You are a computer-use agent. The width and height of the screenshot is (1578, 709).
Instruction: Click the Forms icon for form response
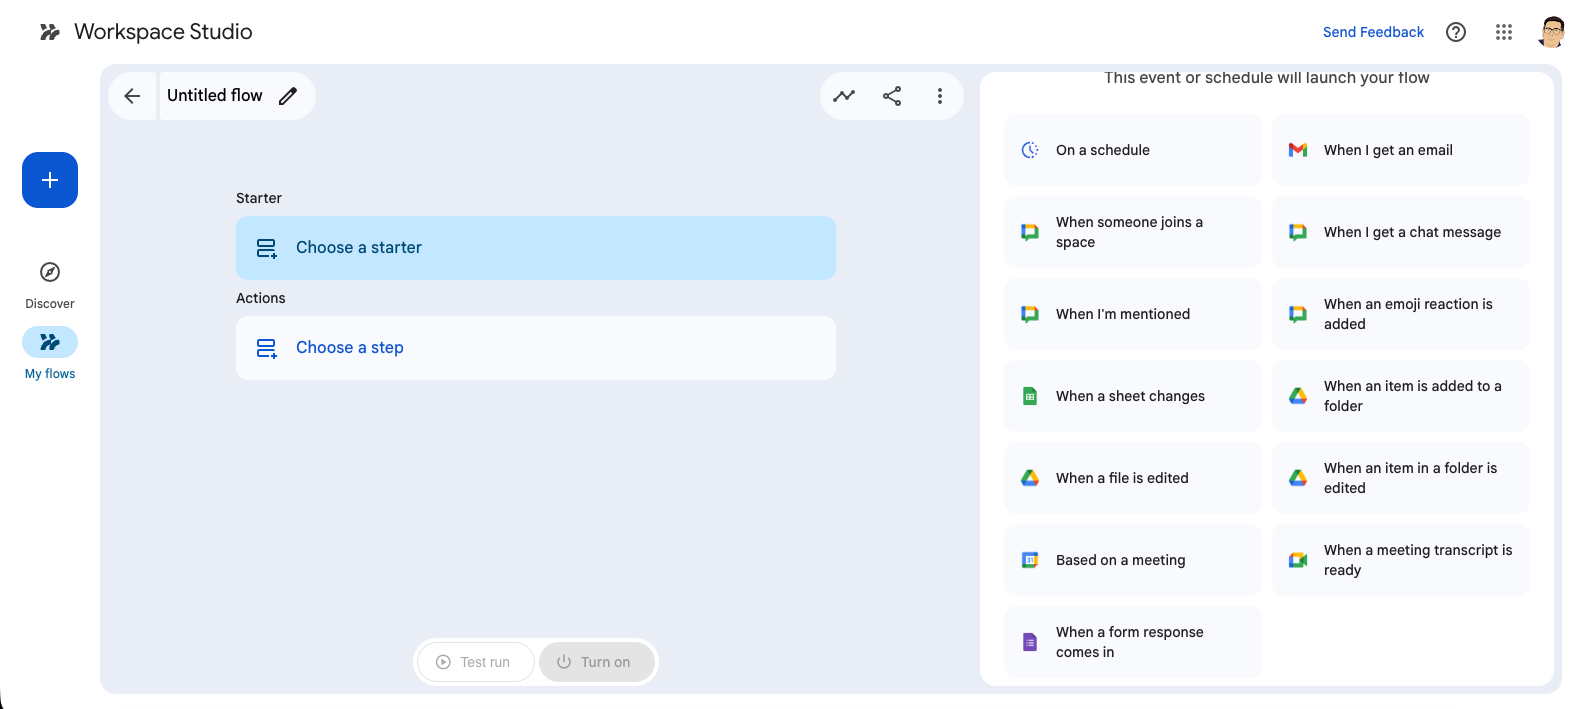click(x=1030, y=642)
